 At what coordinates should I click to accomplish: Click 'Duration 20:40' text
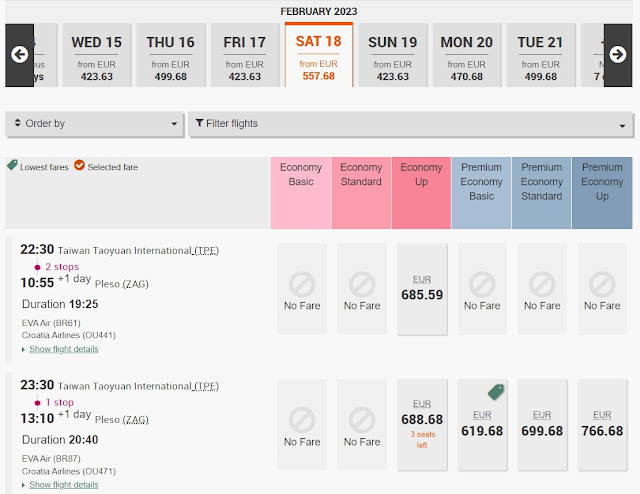coord(60,440)
